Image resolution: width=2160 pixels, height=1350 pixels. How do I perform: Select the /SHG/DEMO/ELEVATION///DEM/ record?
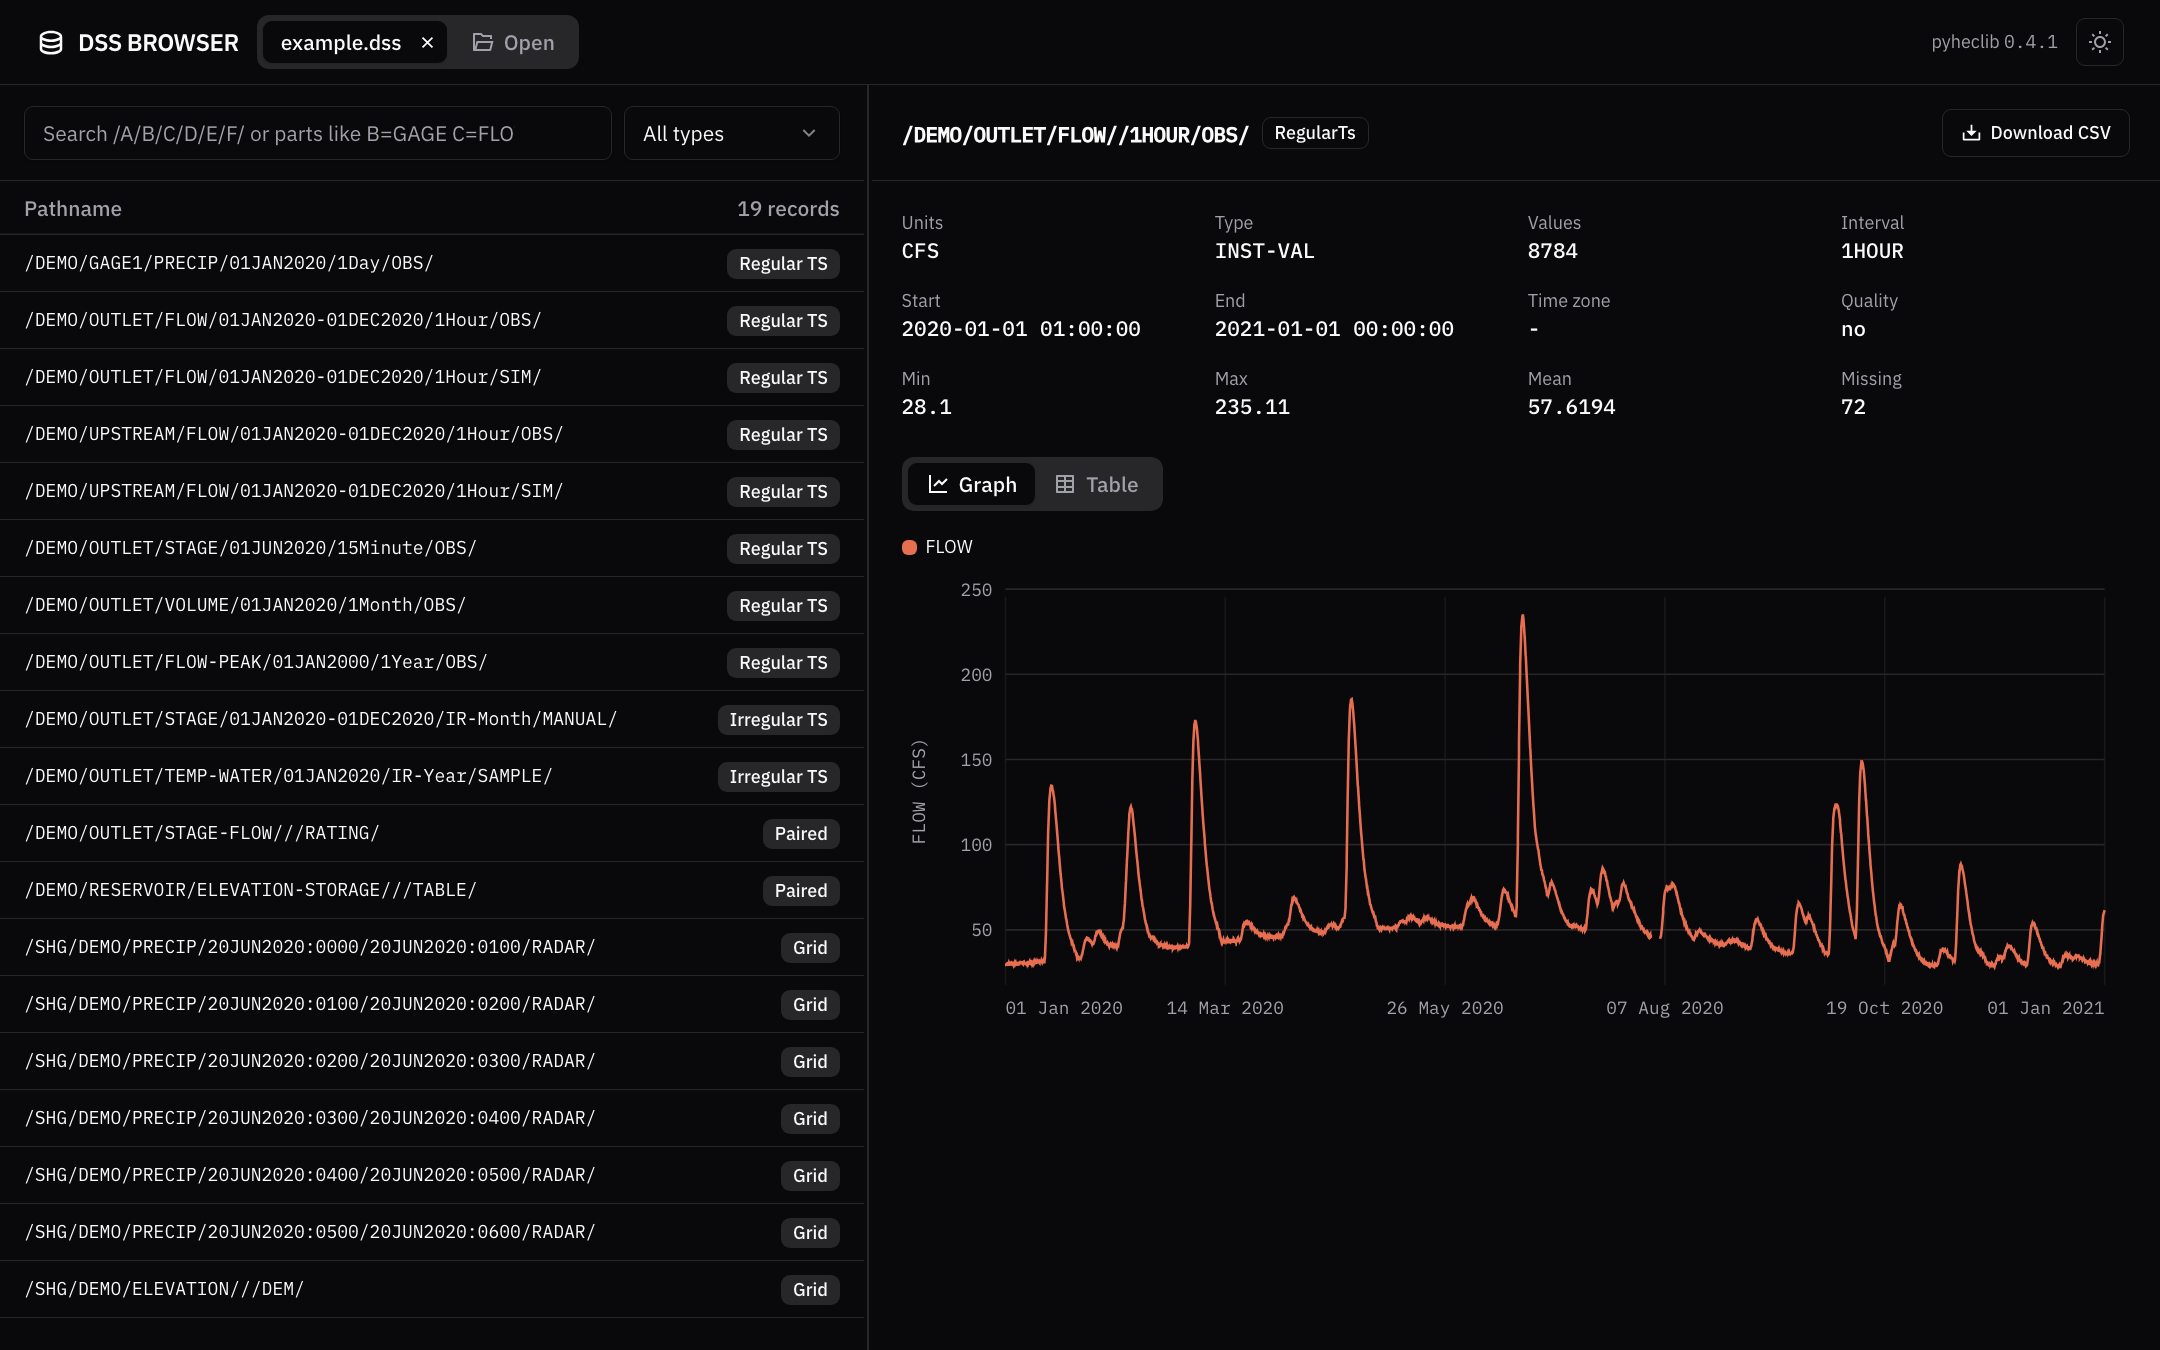[432, 1289]
